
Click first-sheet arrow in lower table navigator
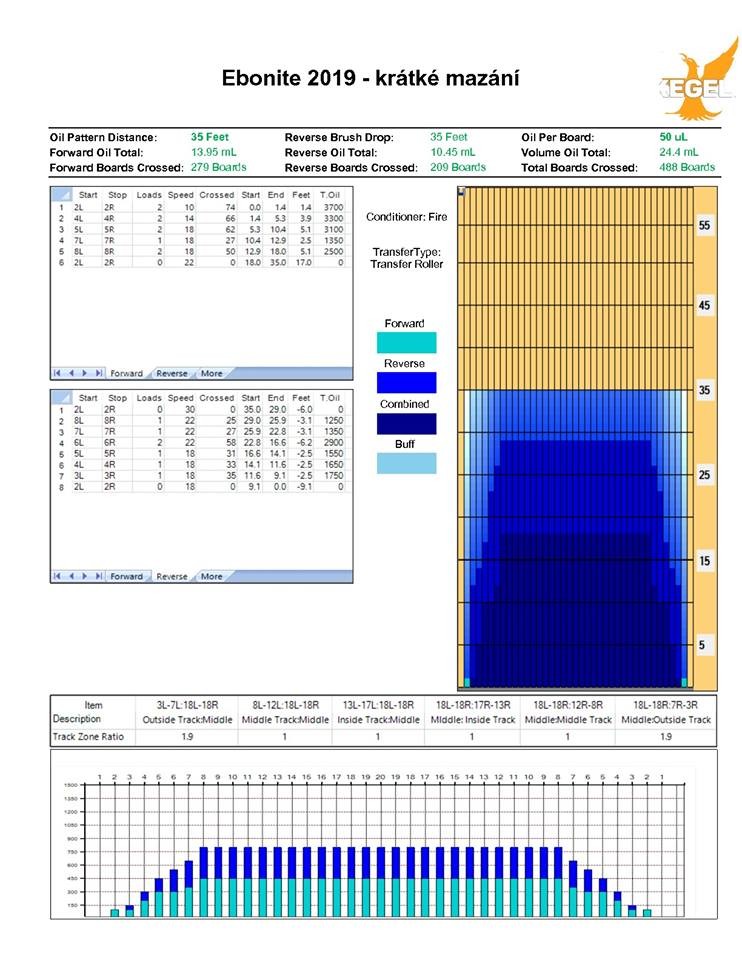pos(57,577)
